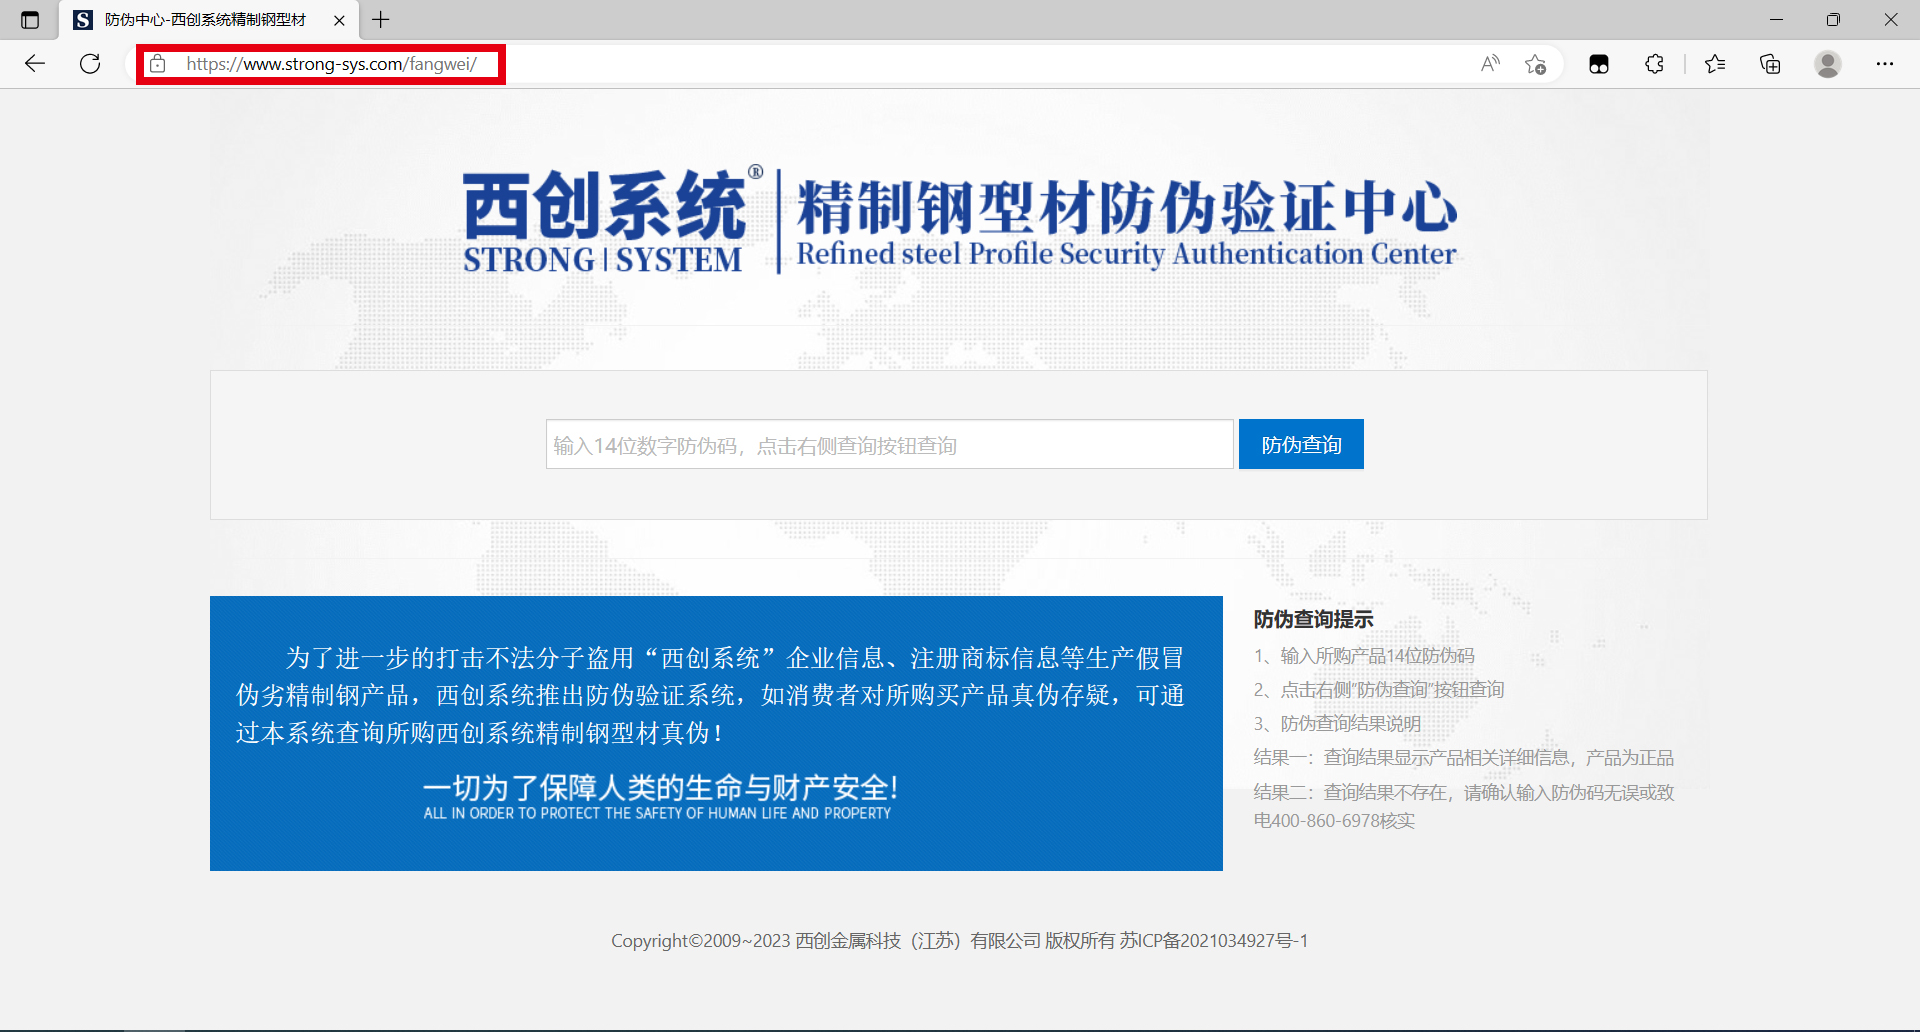Click the 西创系统 STRONG SYSTEM logo
Screen dimensions: 1920x1032
pos(604,222)
